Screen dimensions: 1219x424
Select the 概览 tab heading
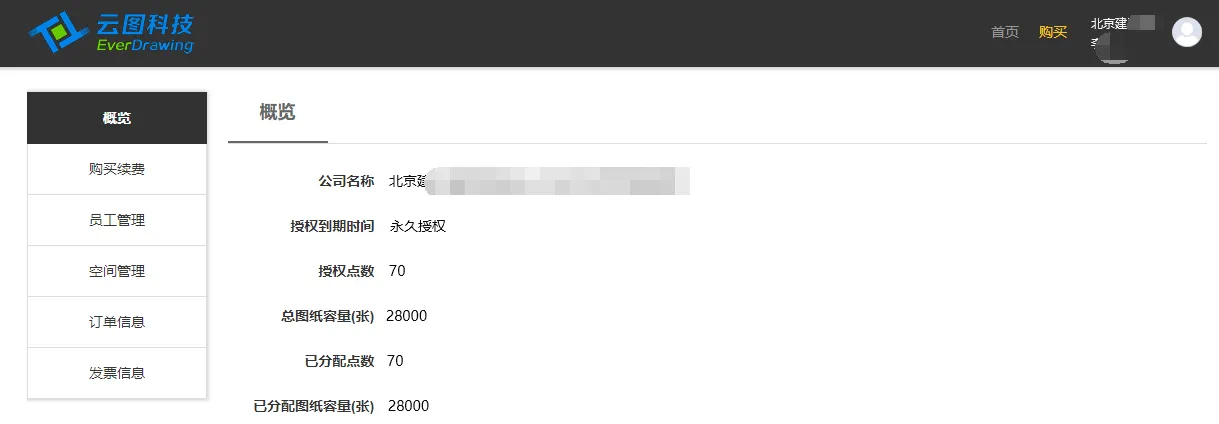[277, 112]
